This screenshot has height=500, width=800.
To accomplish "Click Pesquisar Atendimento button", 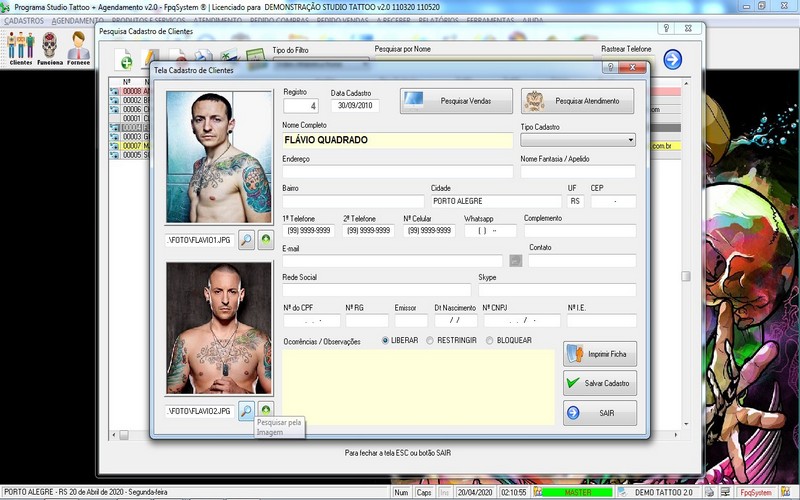I will (578, 101).
